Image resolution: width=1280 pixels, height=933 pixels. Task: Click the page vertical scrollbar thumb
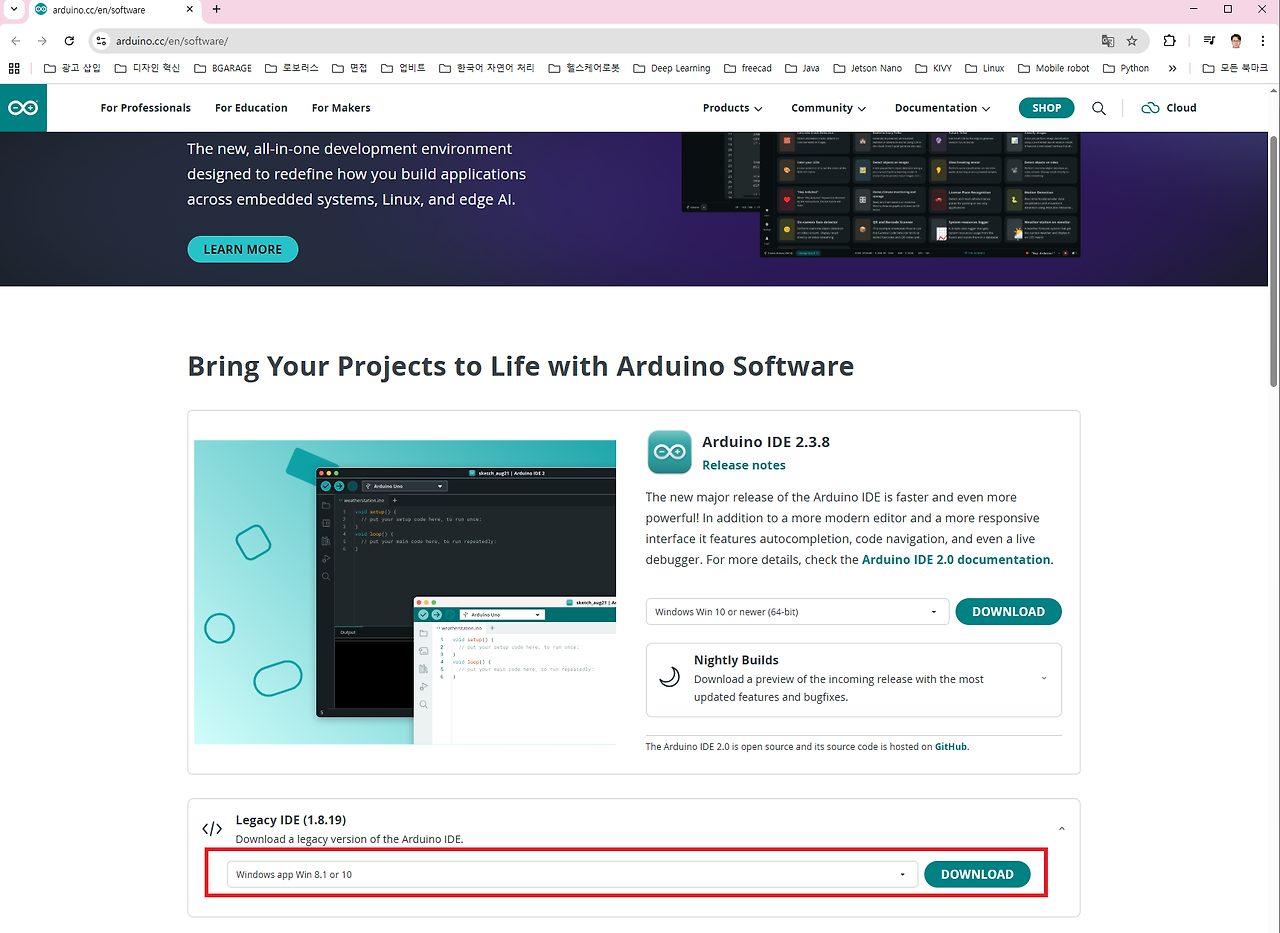pos(1273,260)
